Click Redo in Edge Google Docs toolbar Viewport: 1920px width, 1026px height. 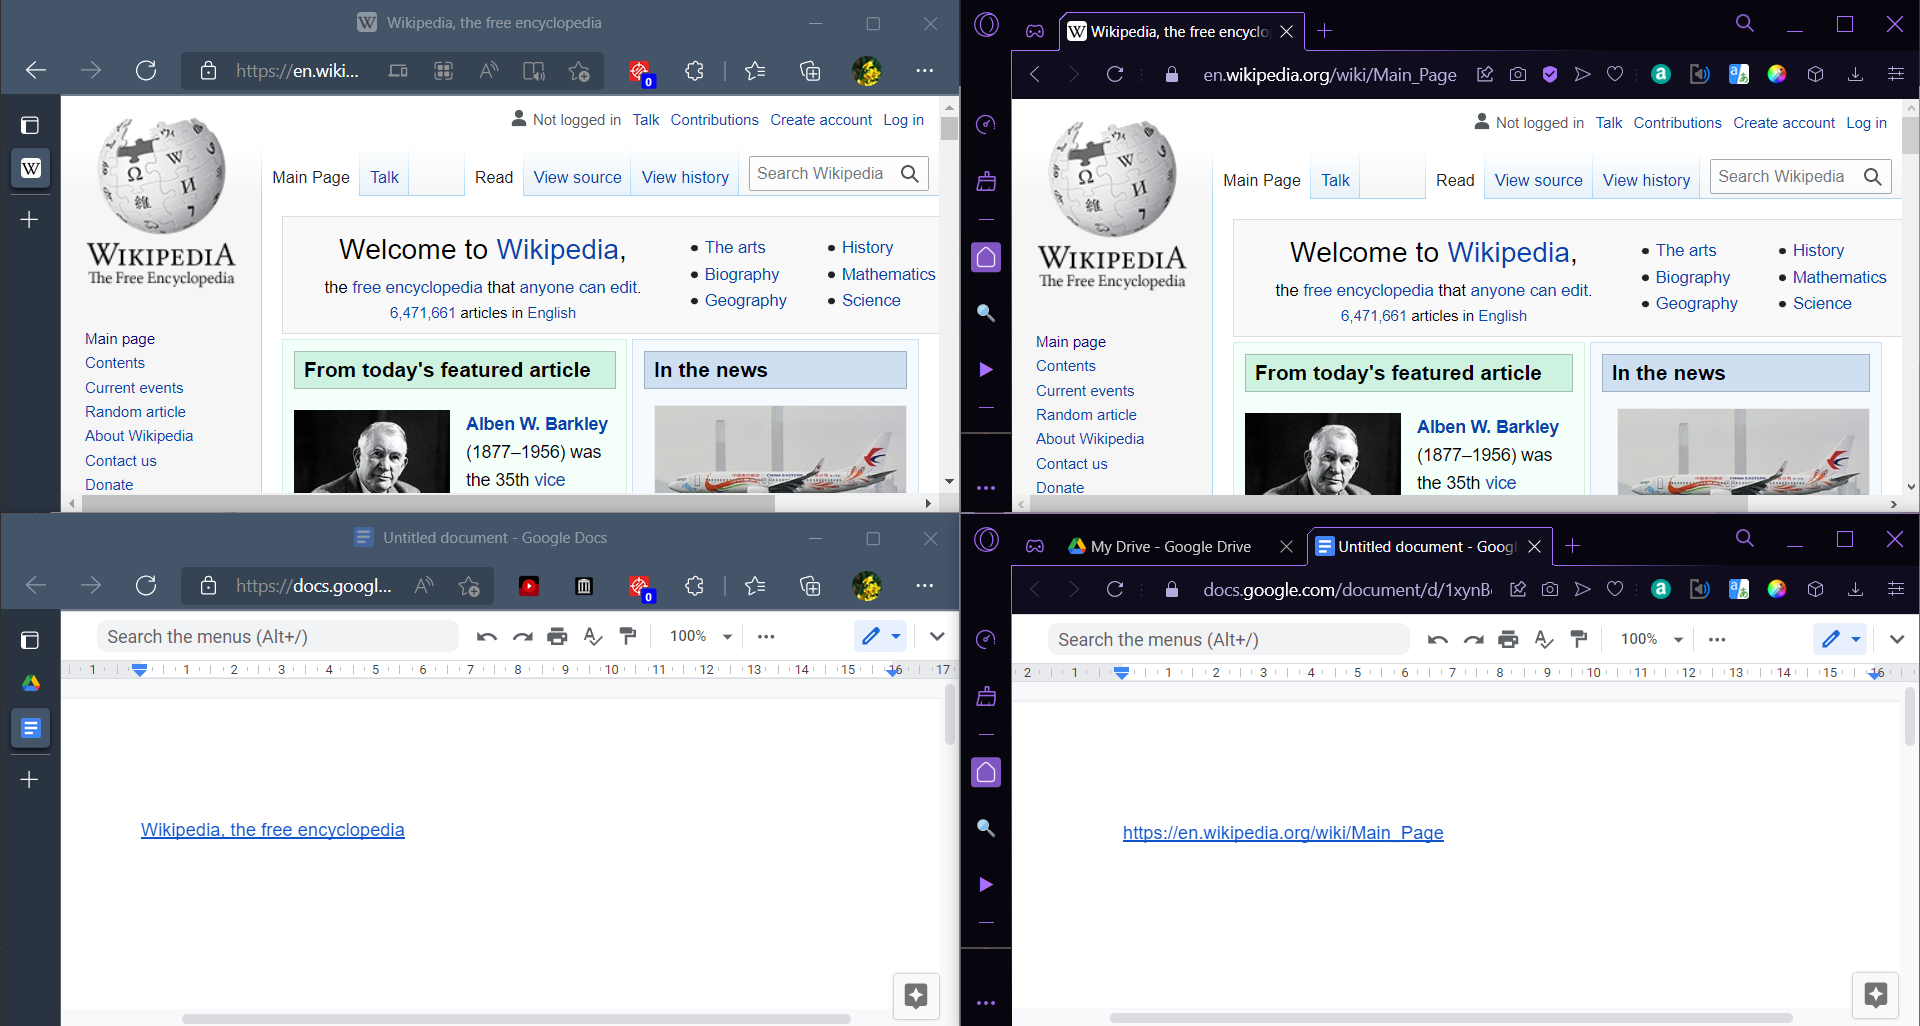(x=522, y=636)
